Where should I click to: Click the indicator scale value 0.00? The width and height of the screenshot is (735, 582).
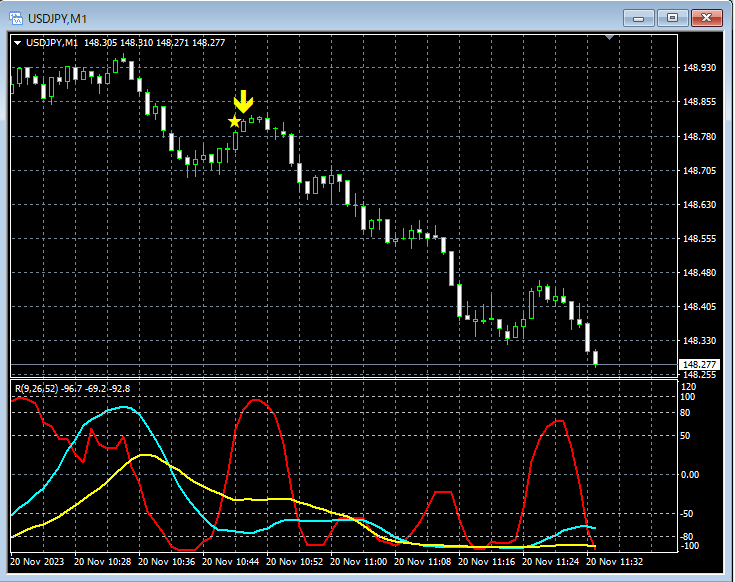(690, 475)
